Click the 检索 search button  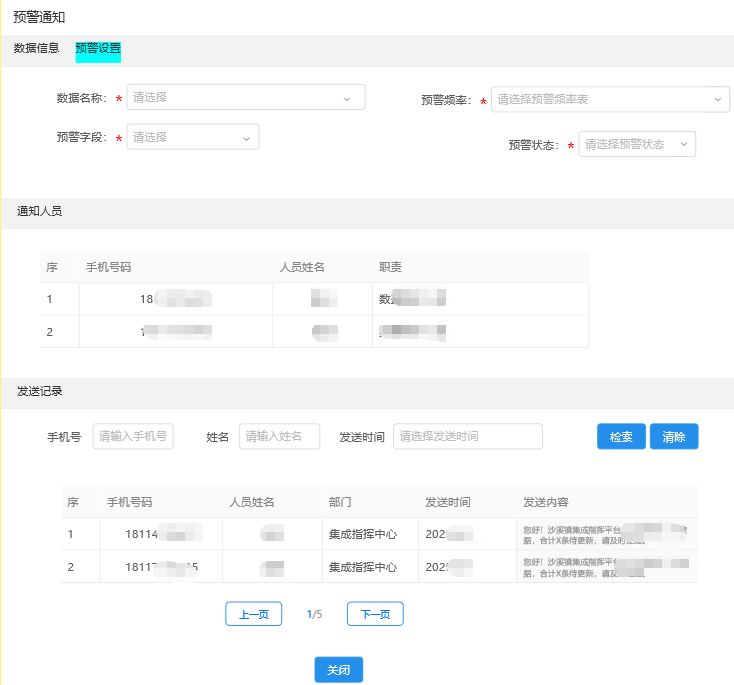point(621,437)
